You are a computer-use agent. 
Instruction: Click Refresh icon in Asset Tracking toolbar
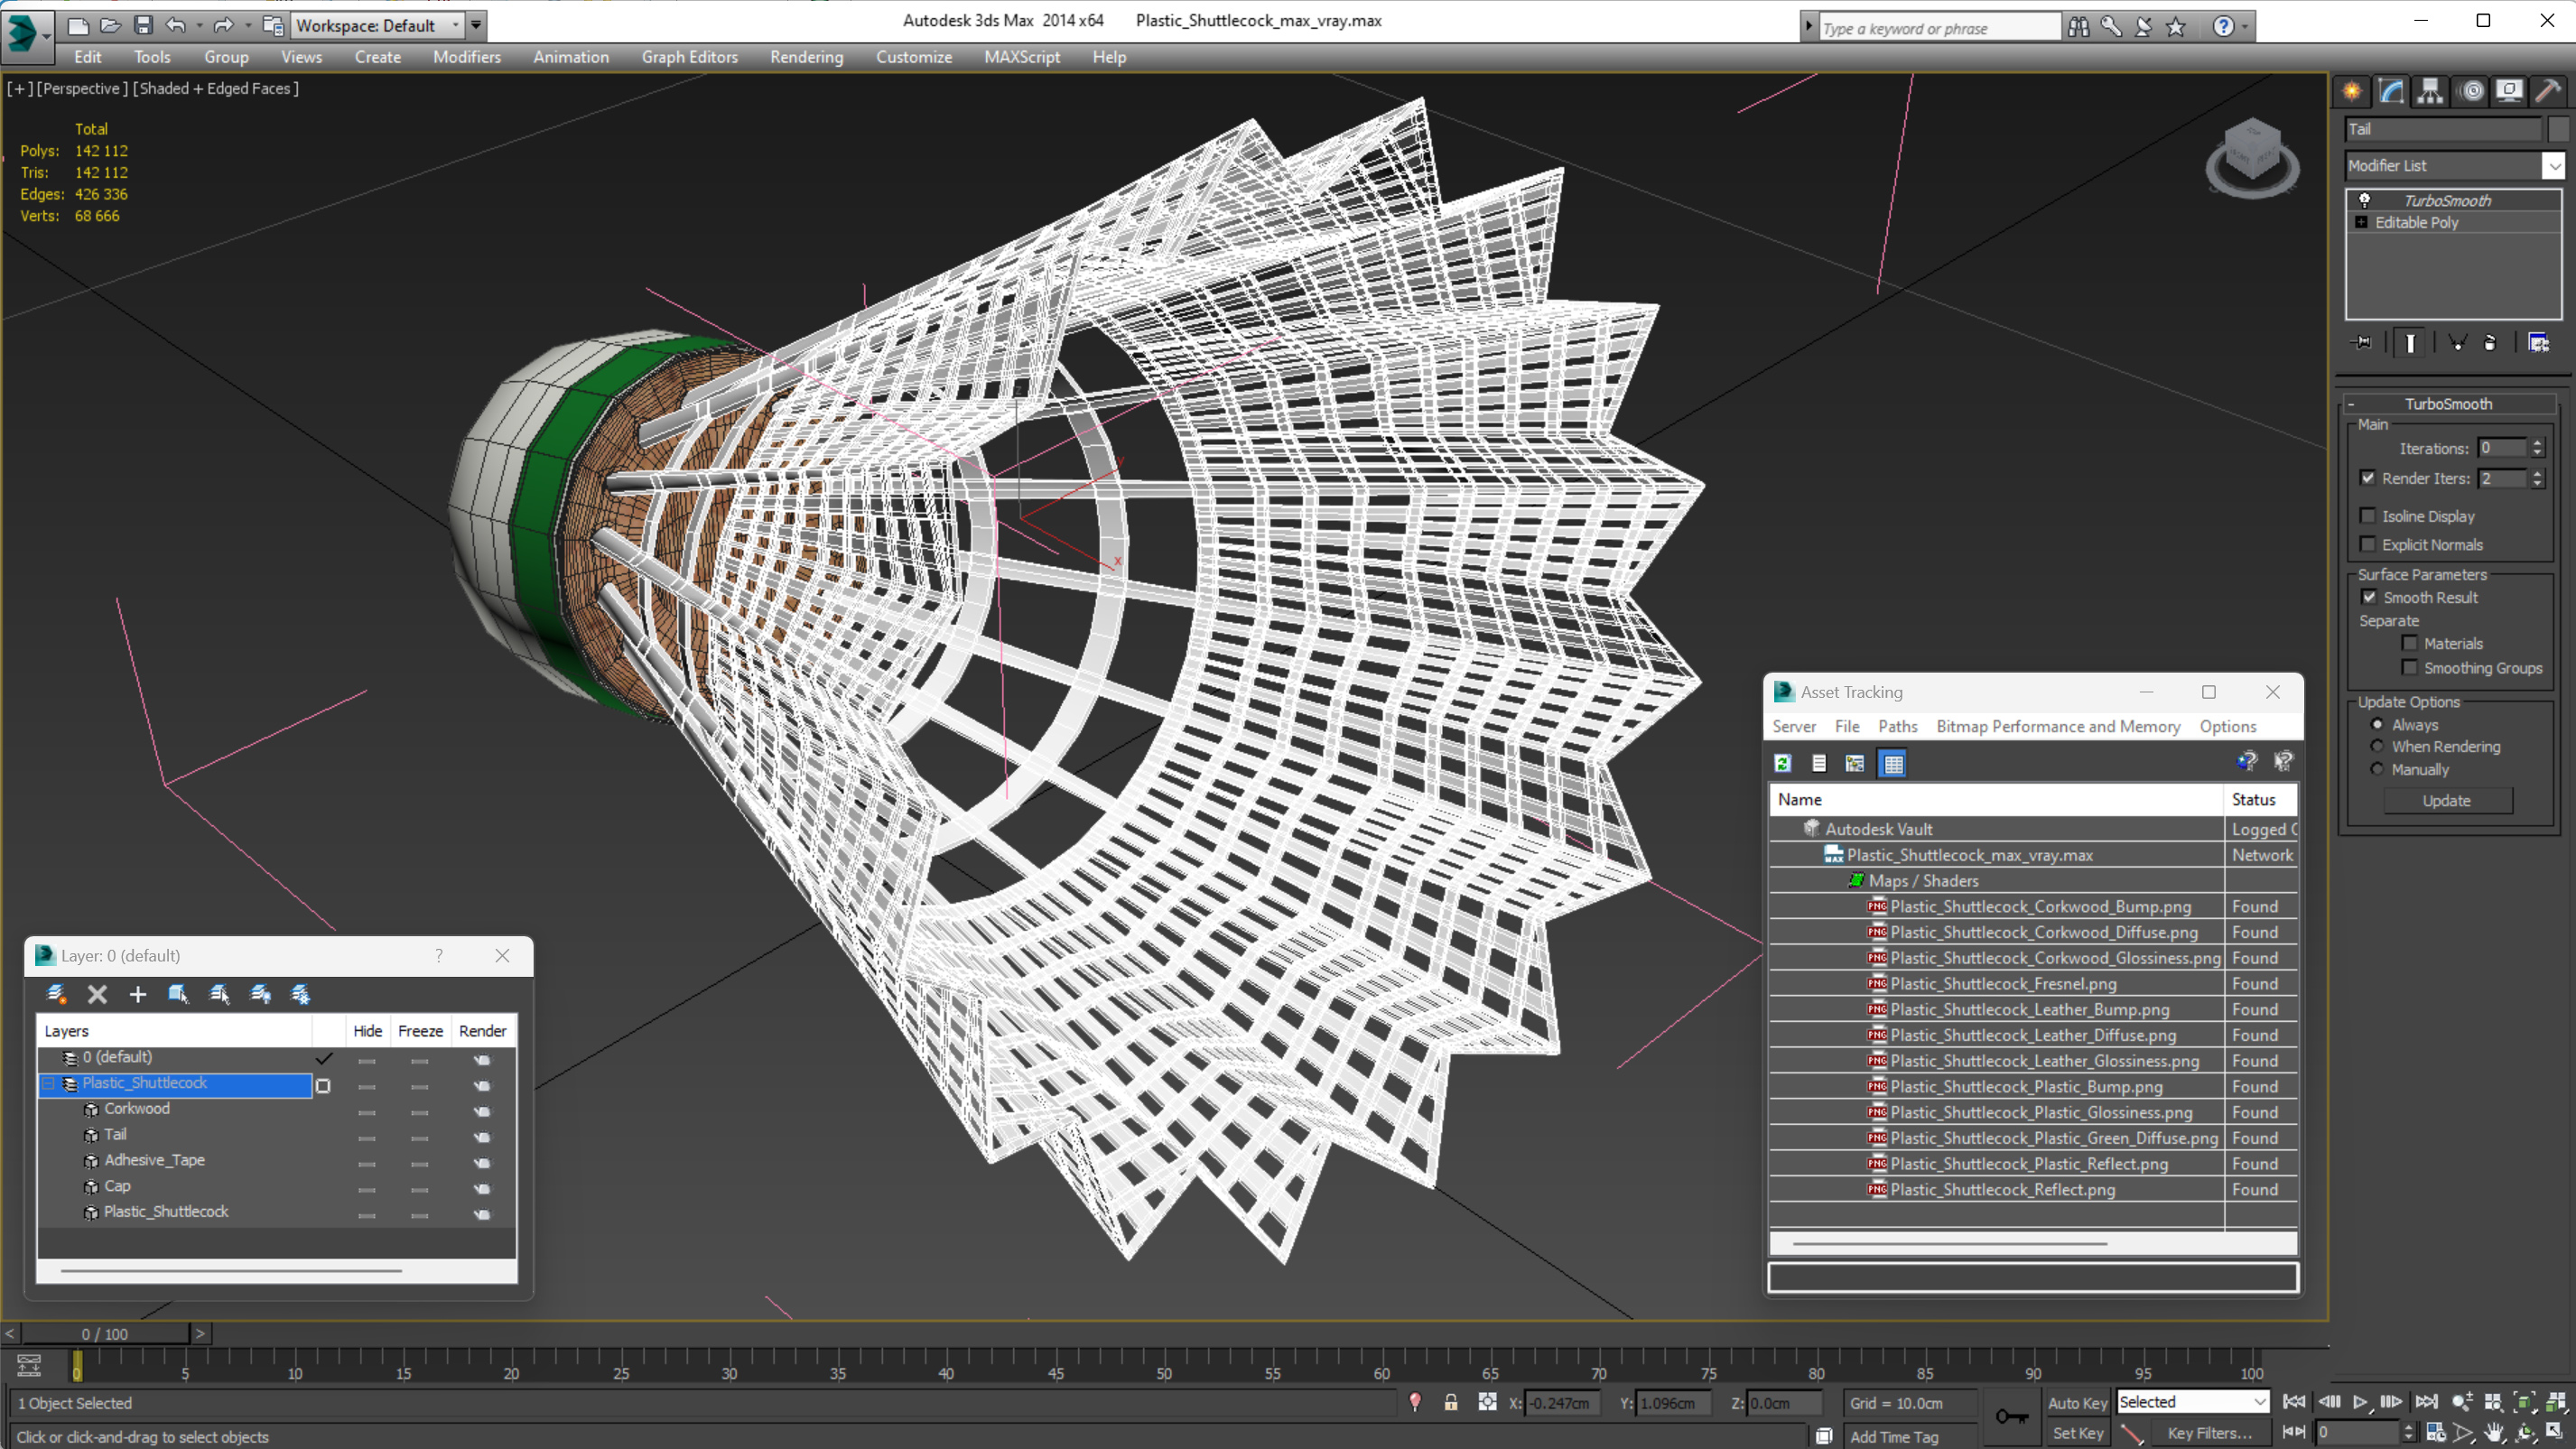(1783, 763)
